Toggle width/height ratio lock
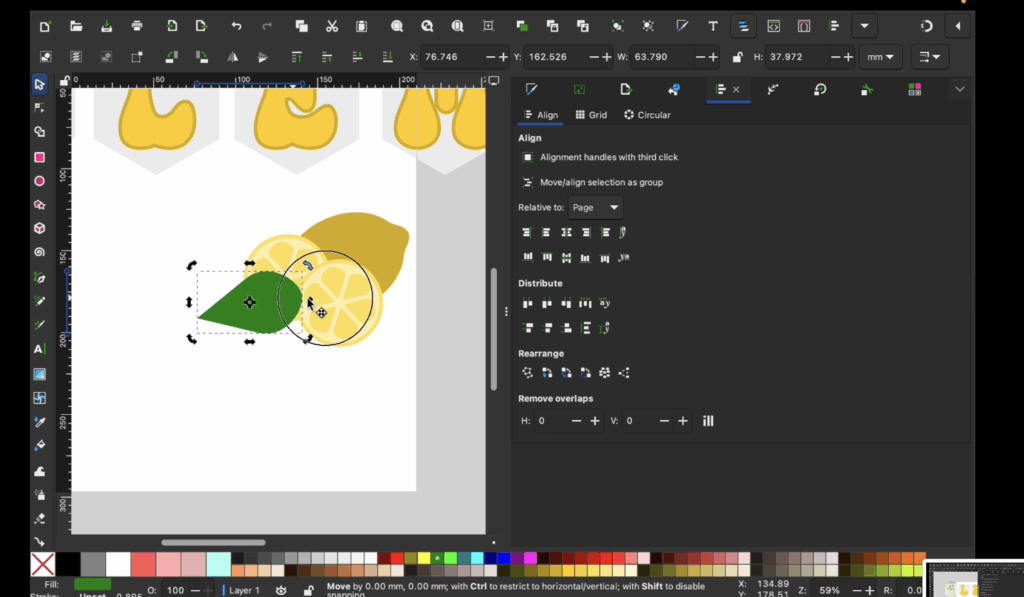1024x597 pixels. (737, 57)
